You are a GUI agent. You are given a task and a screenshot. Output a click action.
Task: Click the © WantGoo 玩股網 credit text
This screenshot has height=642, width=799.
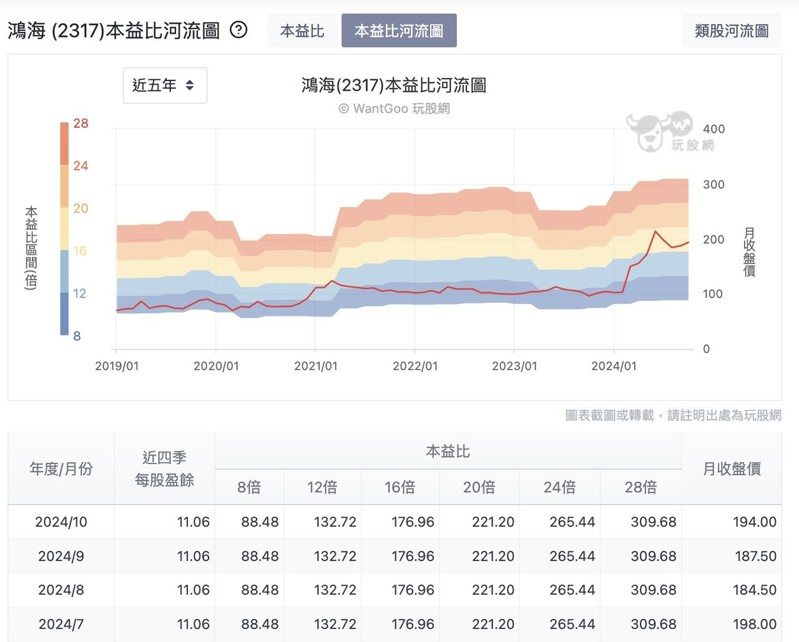pyautogui.click(x=394, y=109)
